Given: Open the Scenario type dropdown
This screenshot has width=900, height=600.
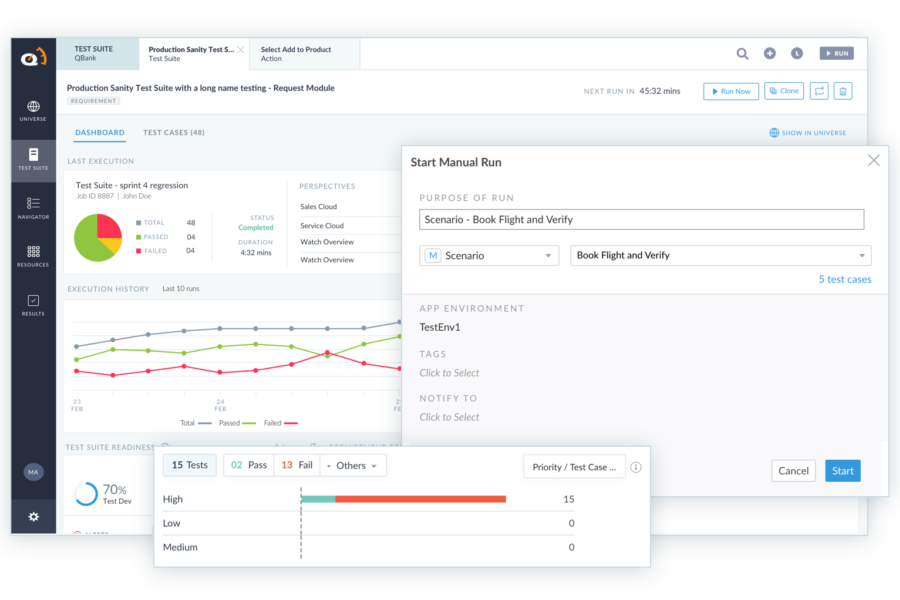Looking at the screenshot, I should (489, 256).
